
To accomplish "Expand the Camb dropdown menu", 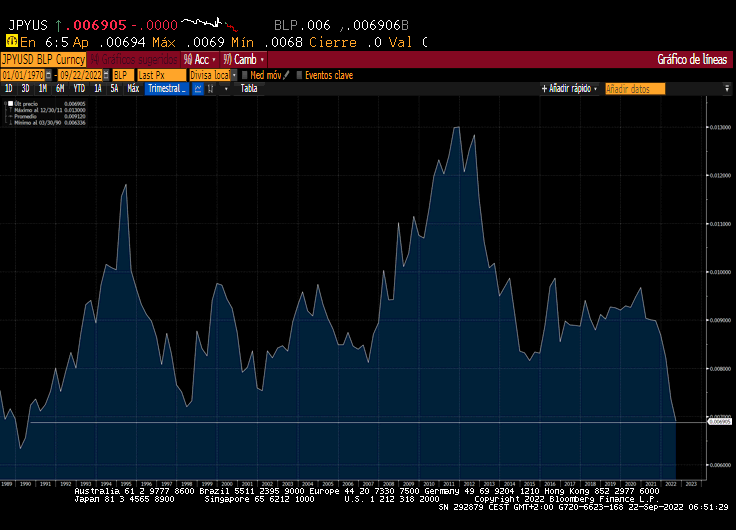I will click(x=244, y=60).
